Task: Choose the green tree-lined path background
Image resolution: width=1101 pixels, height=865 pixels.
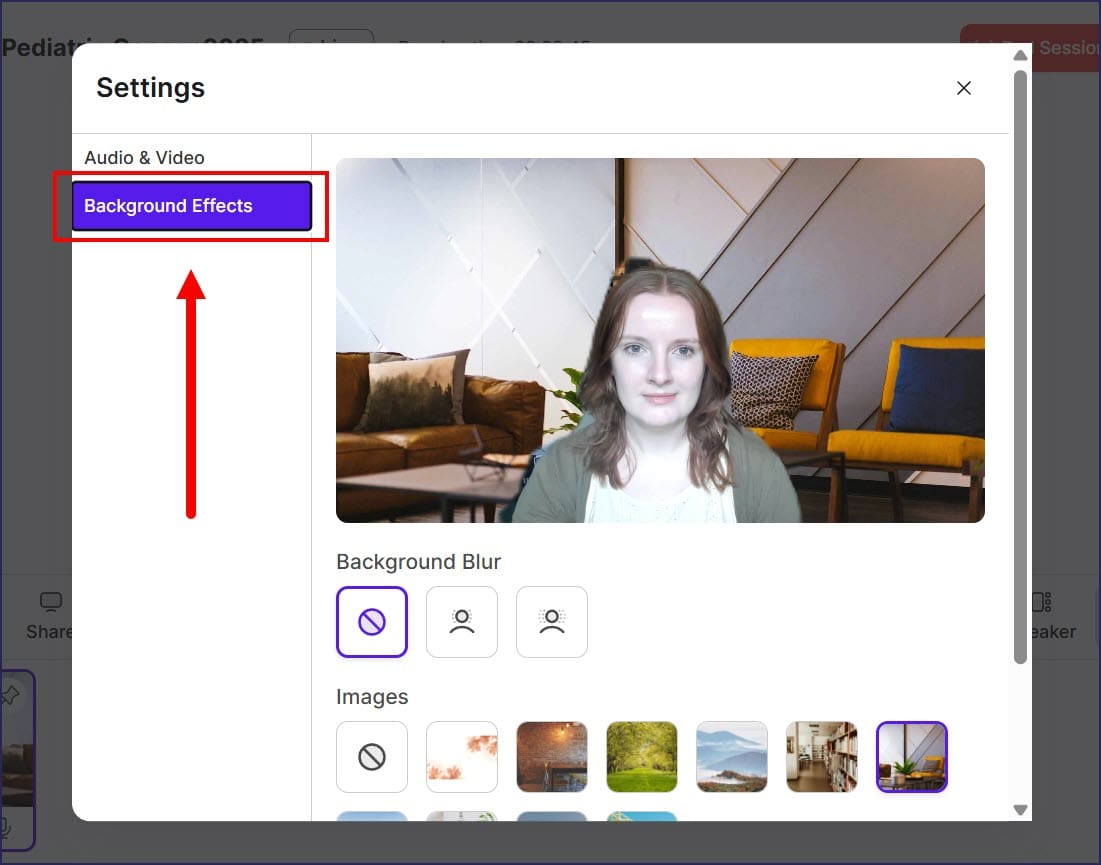Action: (x=642, y=757)
